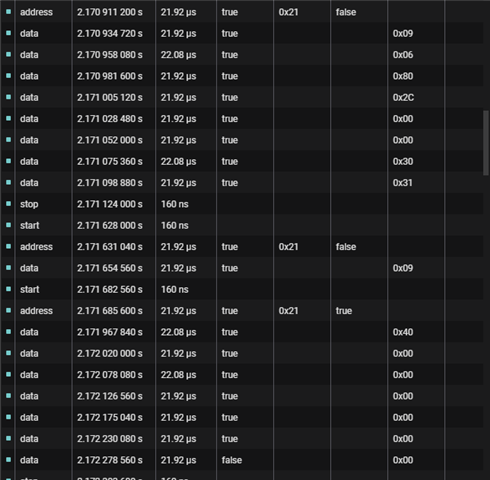Select the data row with value 0x80

click(242, 76)
